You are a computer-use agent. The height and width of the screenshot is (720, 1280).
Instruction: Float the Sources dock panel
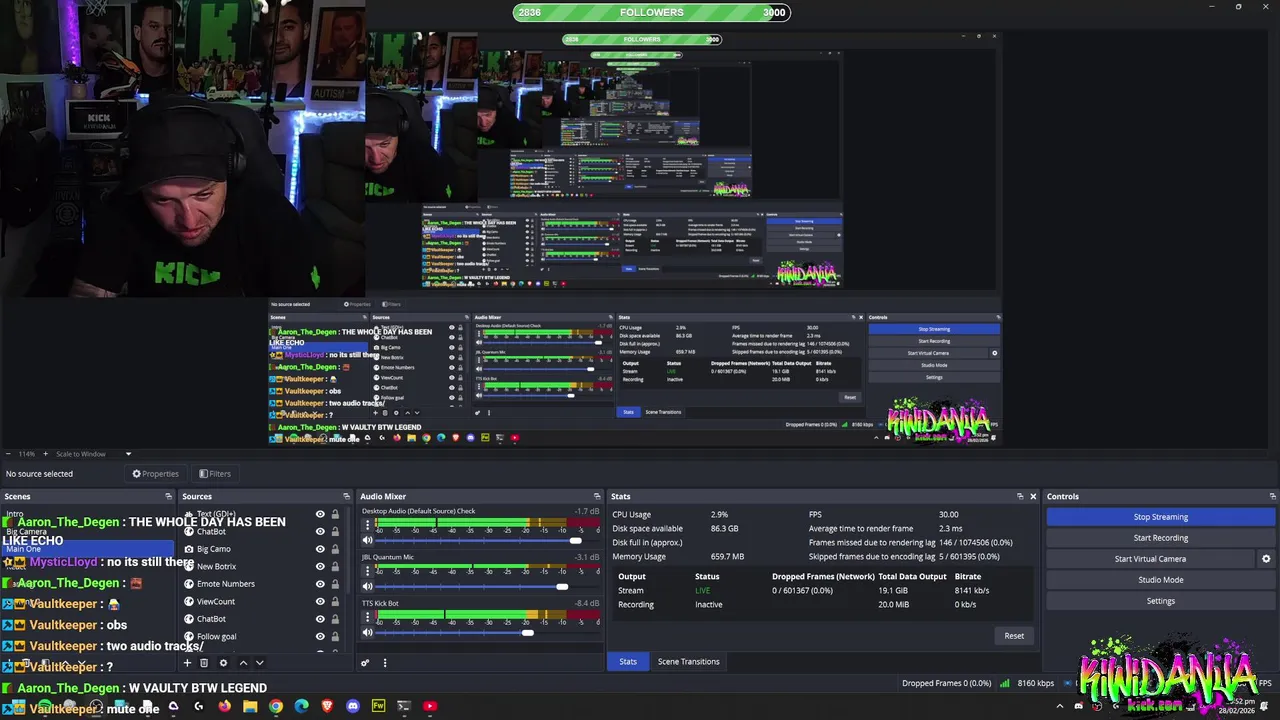pos(346,496)
